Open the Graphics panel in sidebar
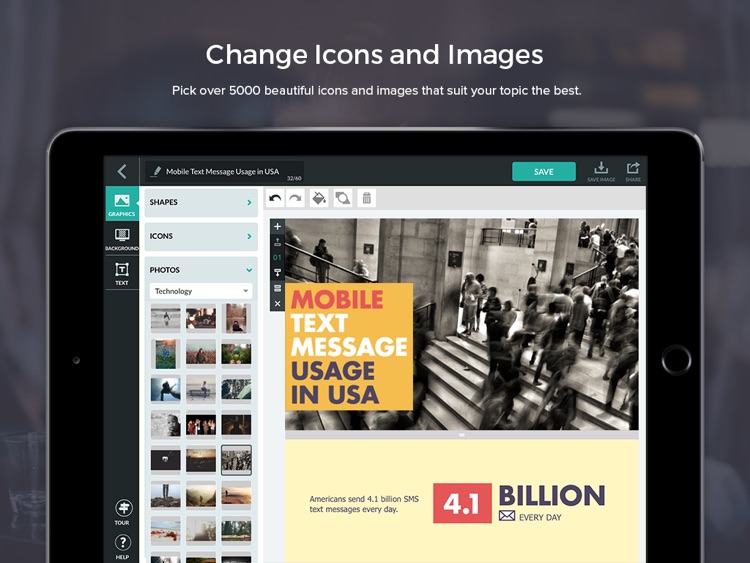 [122, 204]
